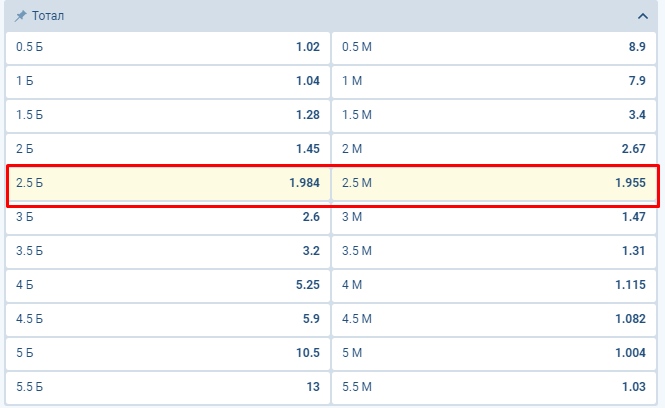
Task: Pick 1 М total at 7.9
Action: click(494, 81)
